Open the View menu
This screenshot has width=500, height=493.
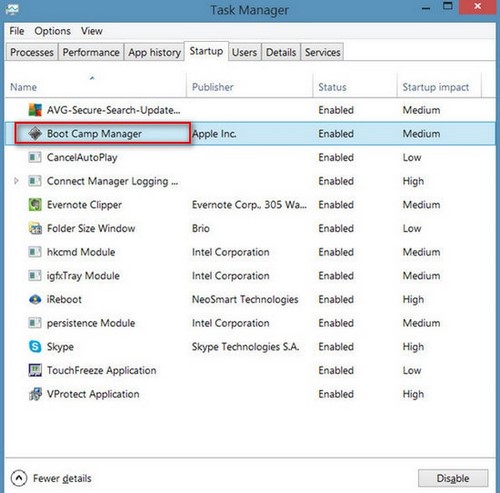[x=92, y=31]
